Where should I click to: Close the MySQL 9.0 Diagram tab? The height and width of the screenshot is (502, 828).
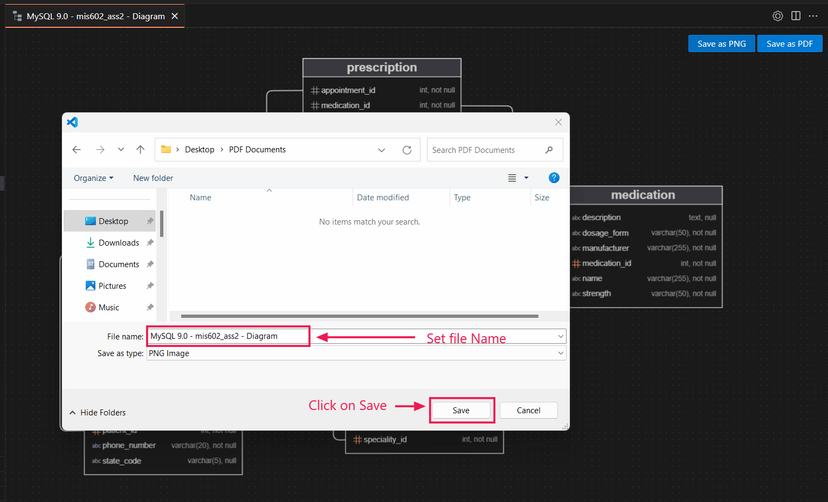point(175,16)
